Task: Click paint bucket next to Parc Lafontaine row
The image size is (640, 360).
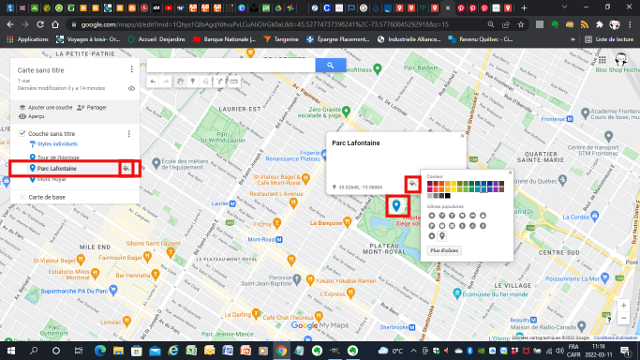Action: tap(127, 168)
